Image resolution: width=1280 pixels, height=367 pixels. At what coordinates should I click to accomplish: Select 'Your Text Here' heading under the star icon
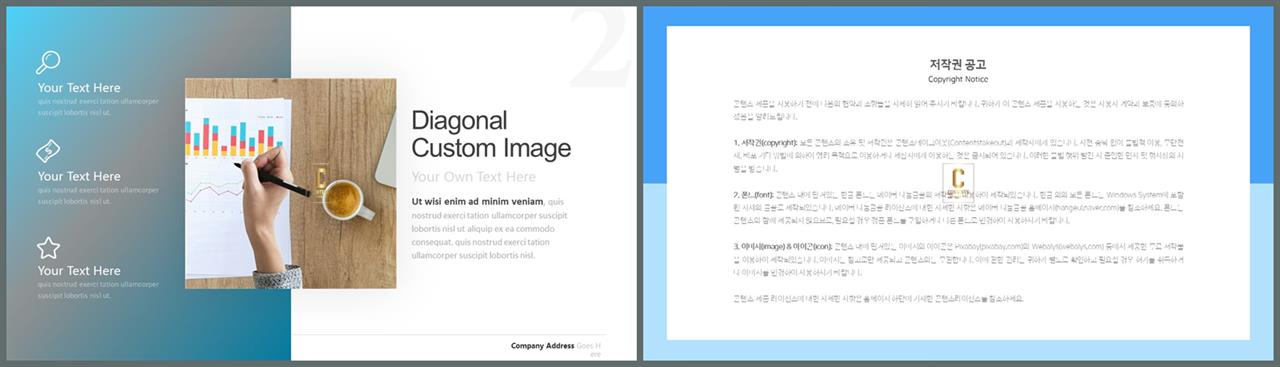coord(79,271)
